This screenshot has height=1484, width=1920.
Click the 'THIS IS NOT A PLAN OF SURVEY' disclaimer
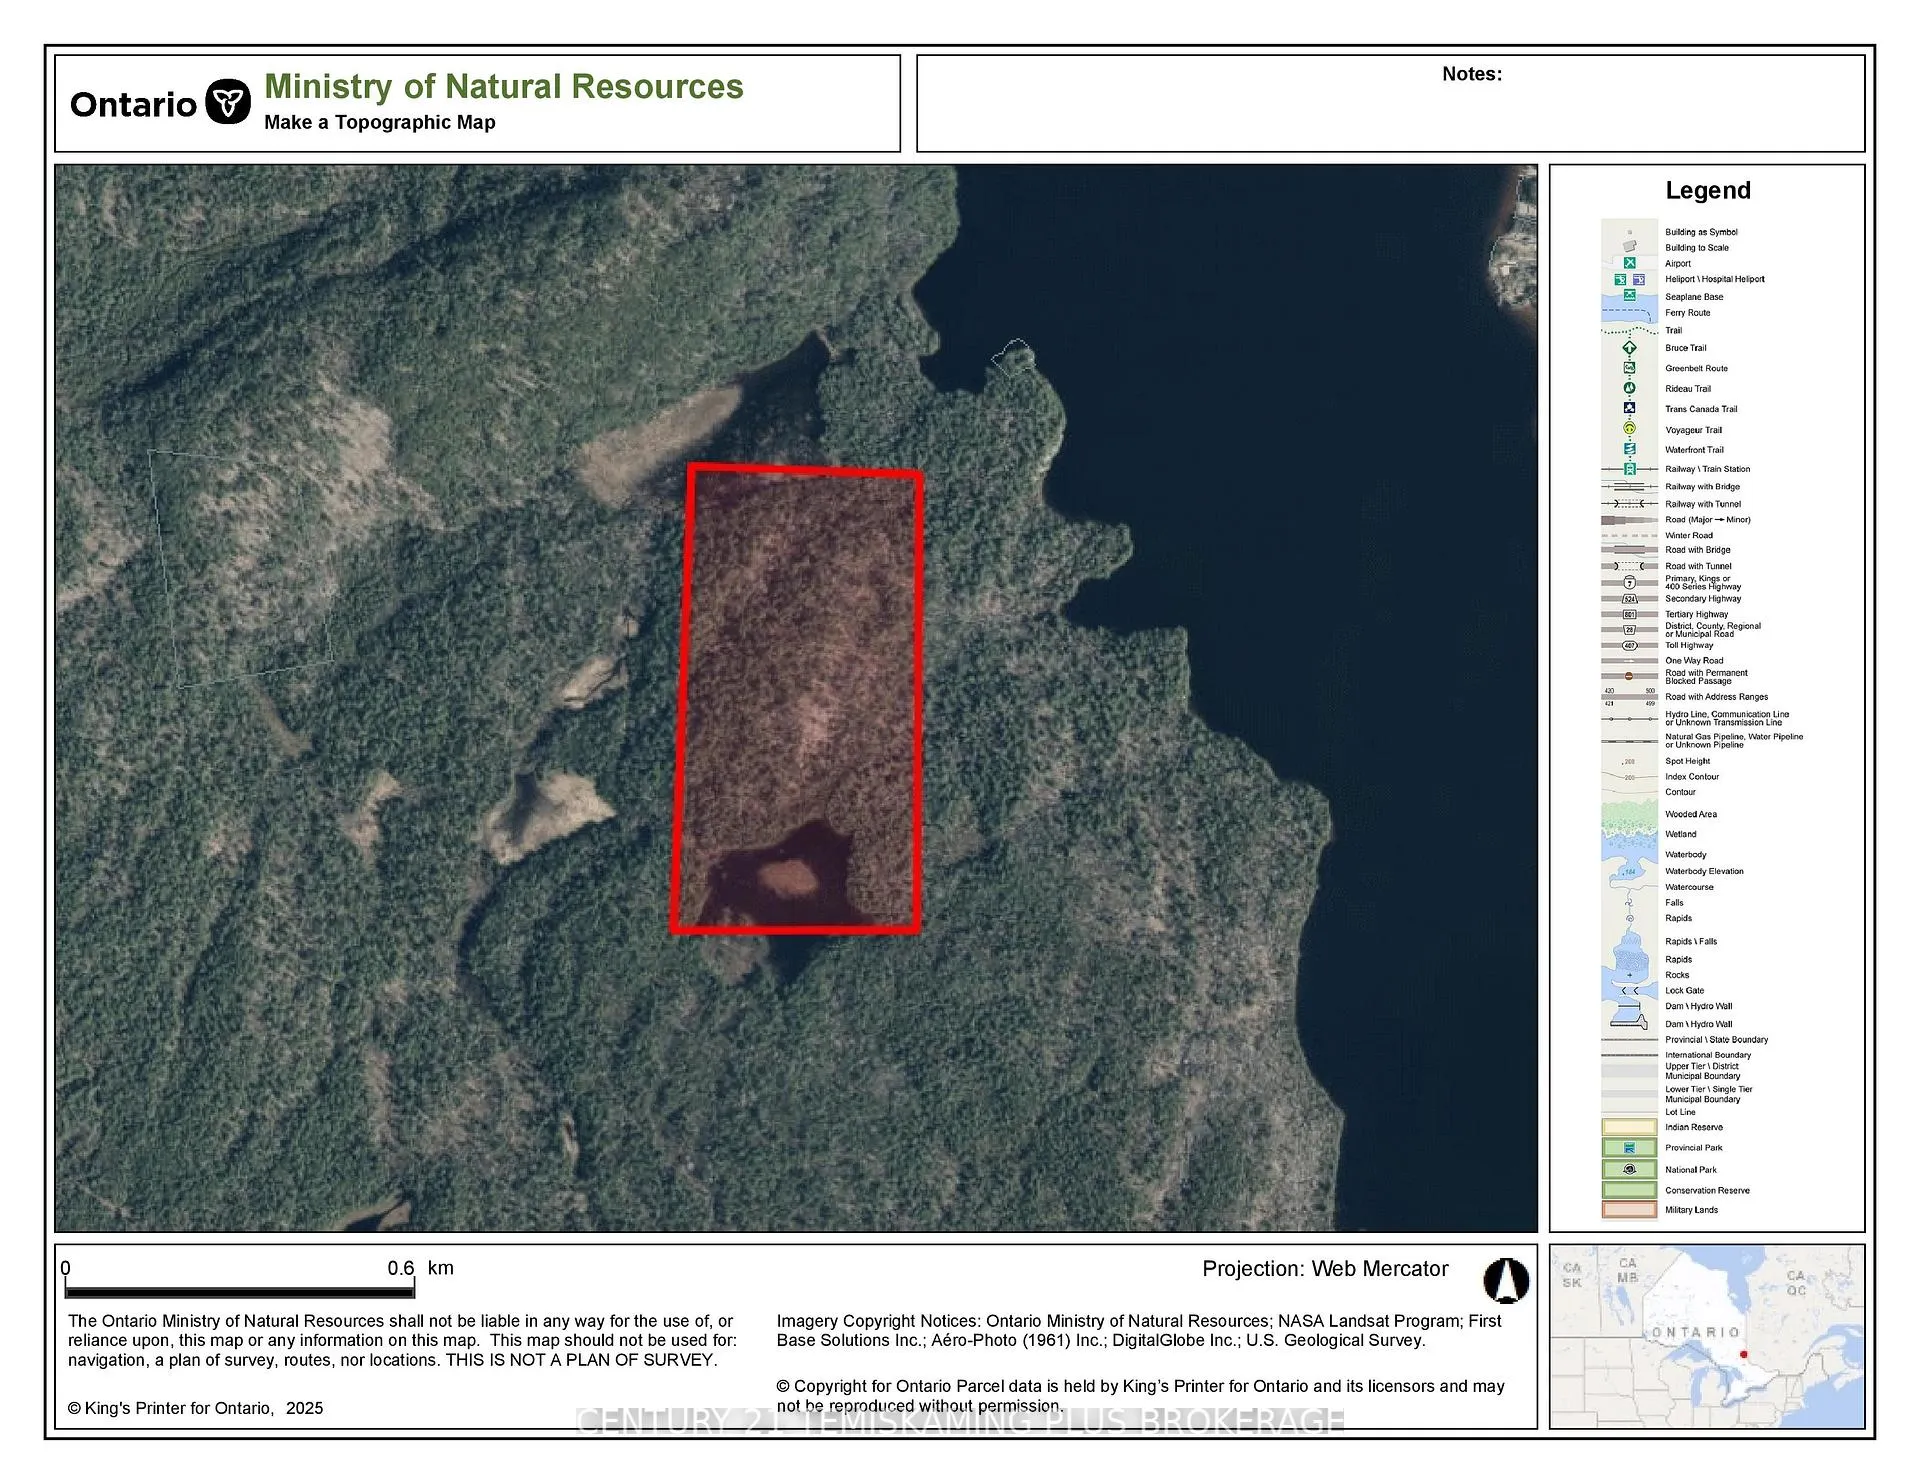581,1360
